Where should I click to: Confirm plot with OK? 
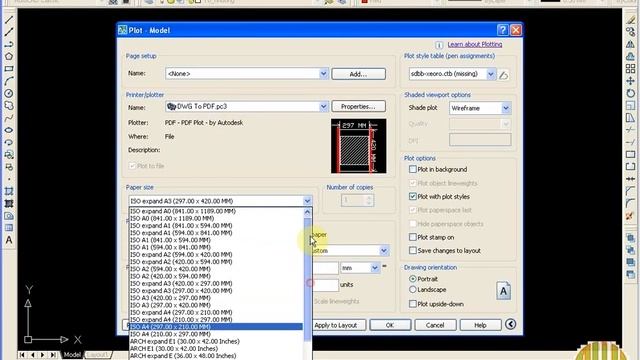pyautogui.click(x=390, y=325)
